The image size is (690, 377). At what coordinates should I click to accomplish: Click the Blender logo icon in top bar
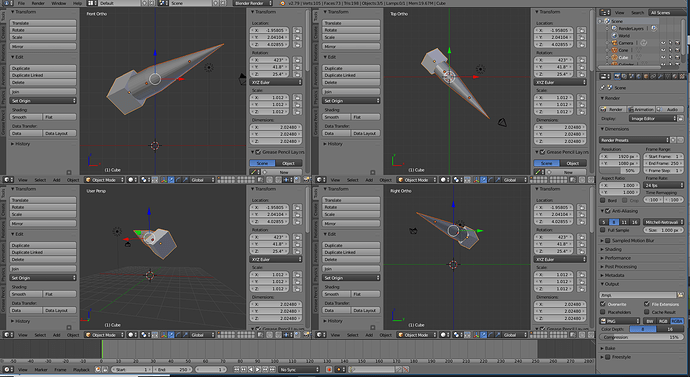[282, 3]
